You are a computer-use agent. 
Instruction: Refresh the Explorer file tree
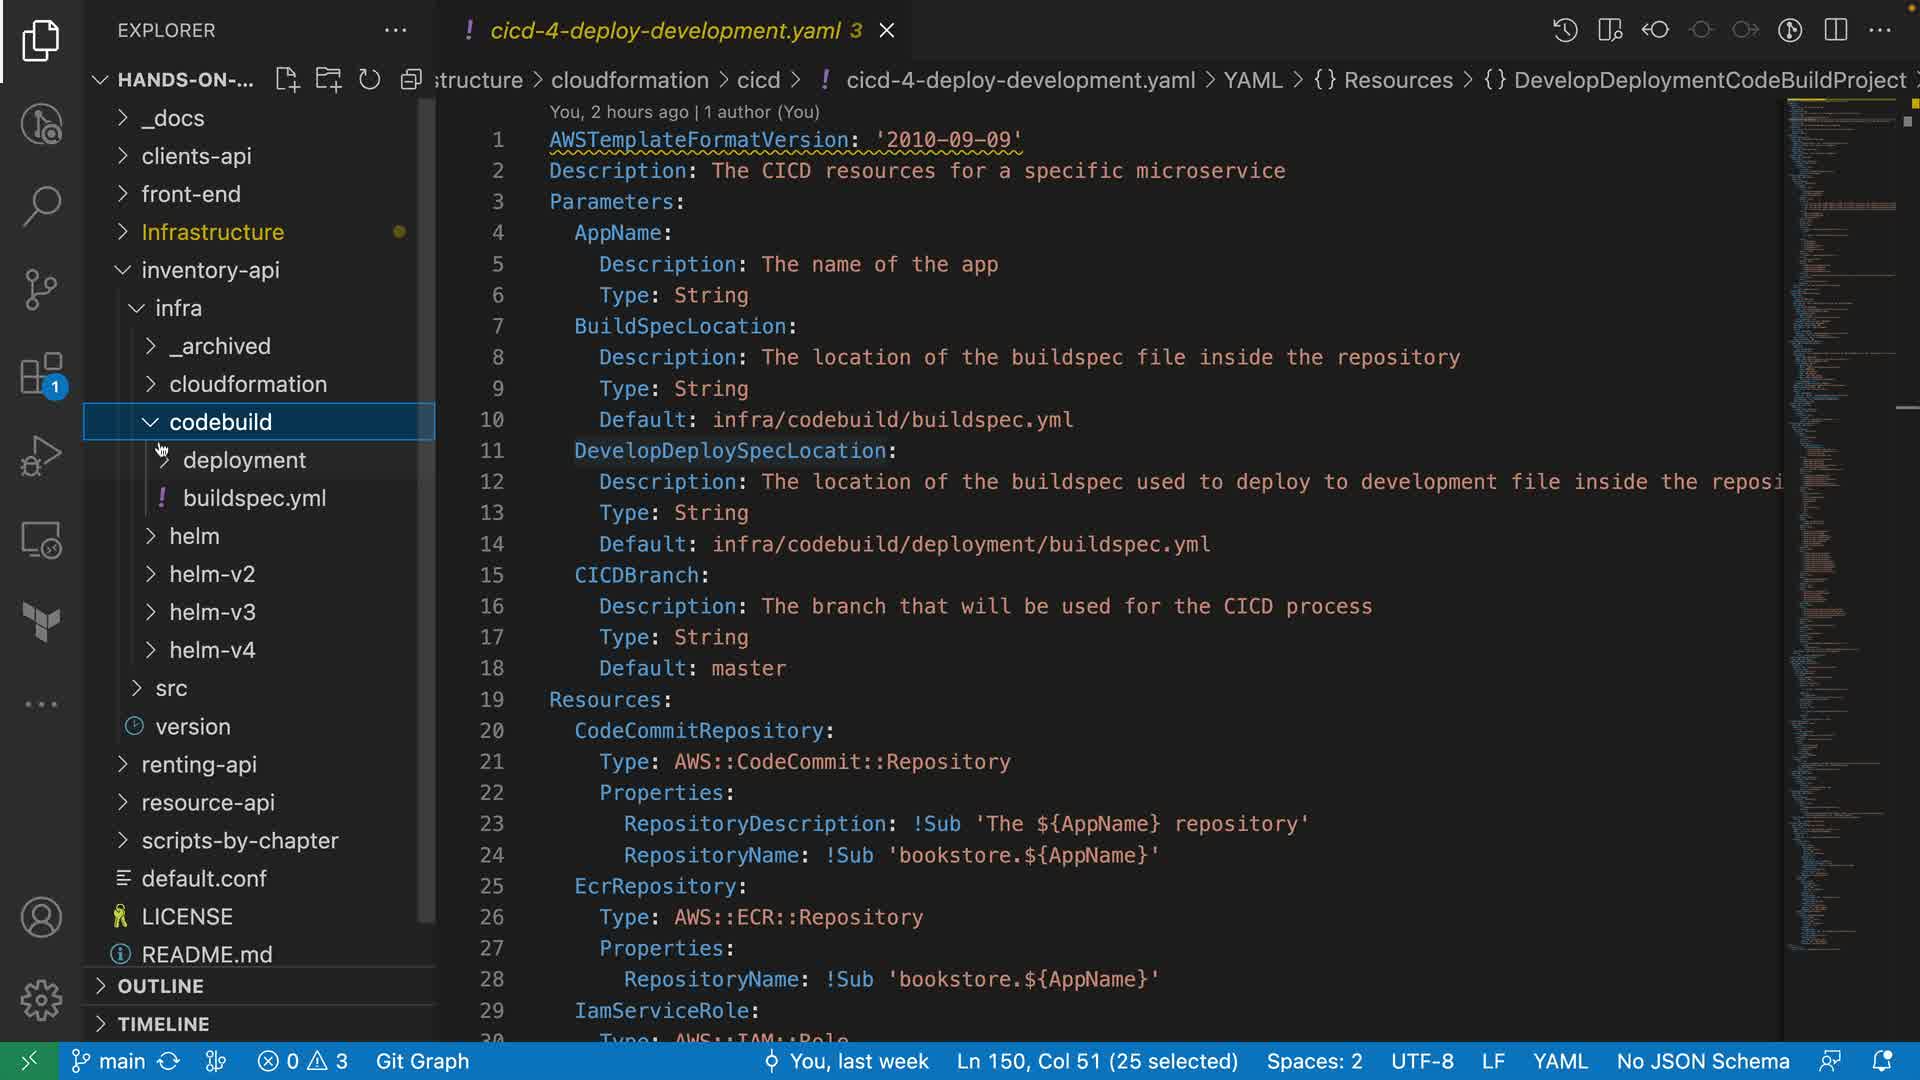(x=369, y=80)
